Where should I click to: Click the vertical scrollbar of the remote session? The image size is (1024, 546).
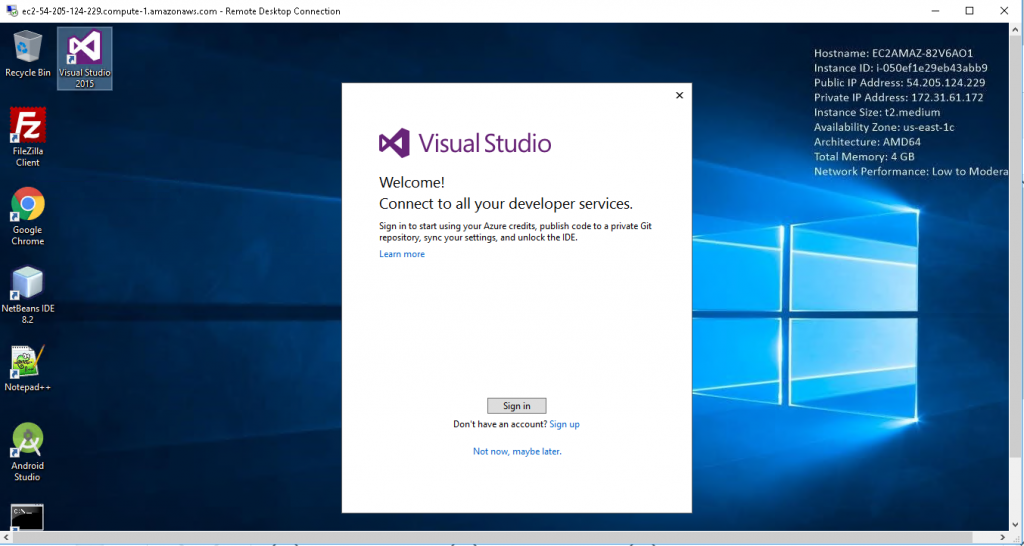click(1018, 280)
